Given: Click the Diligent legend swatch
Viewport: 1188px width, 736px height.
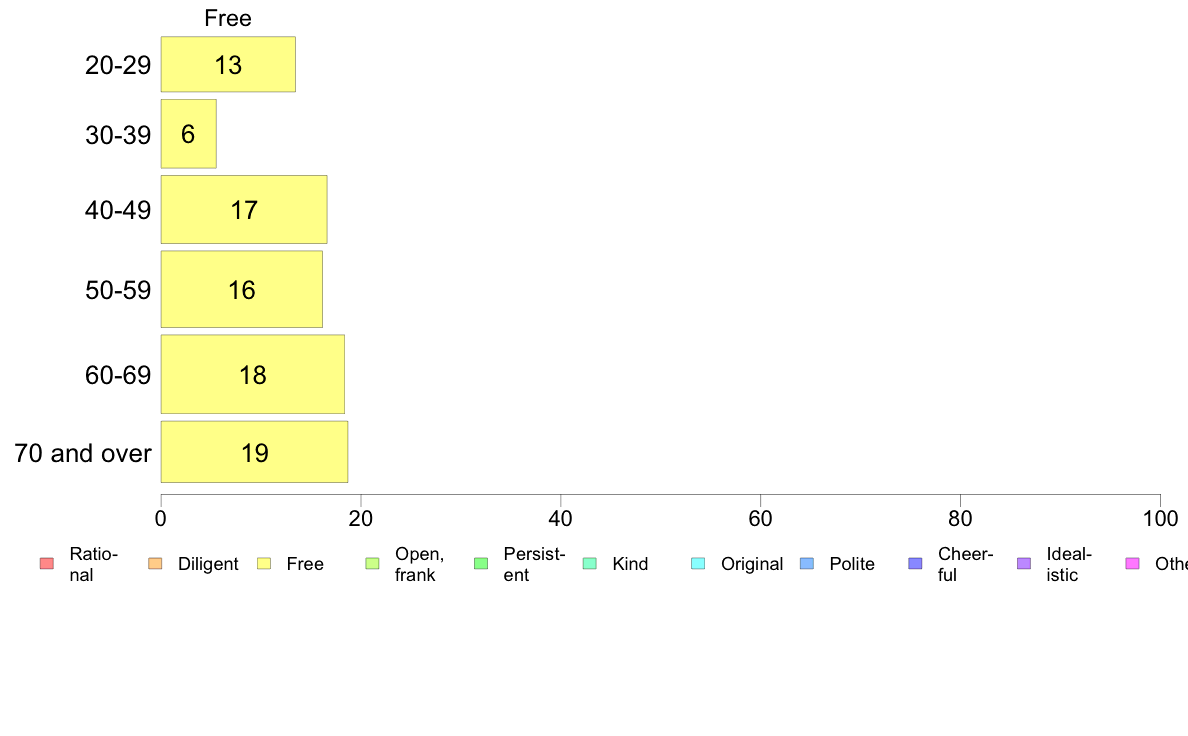Looking at the screenshot, I should click(154, 564).
